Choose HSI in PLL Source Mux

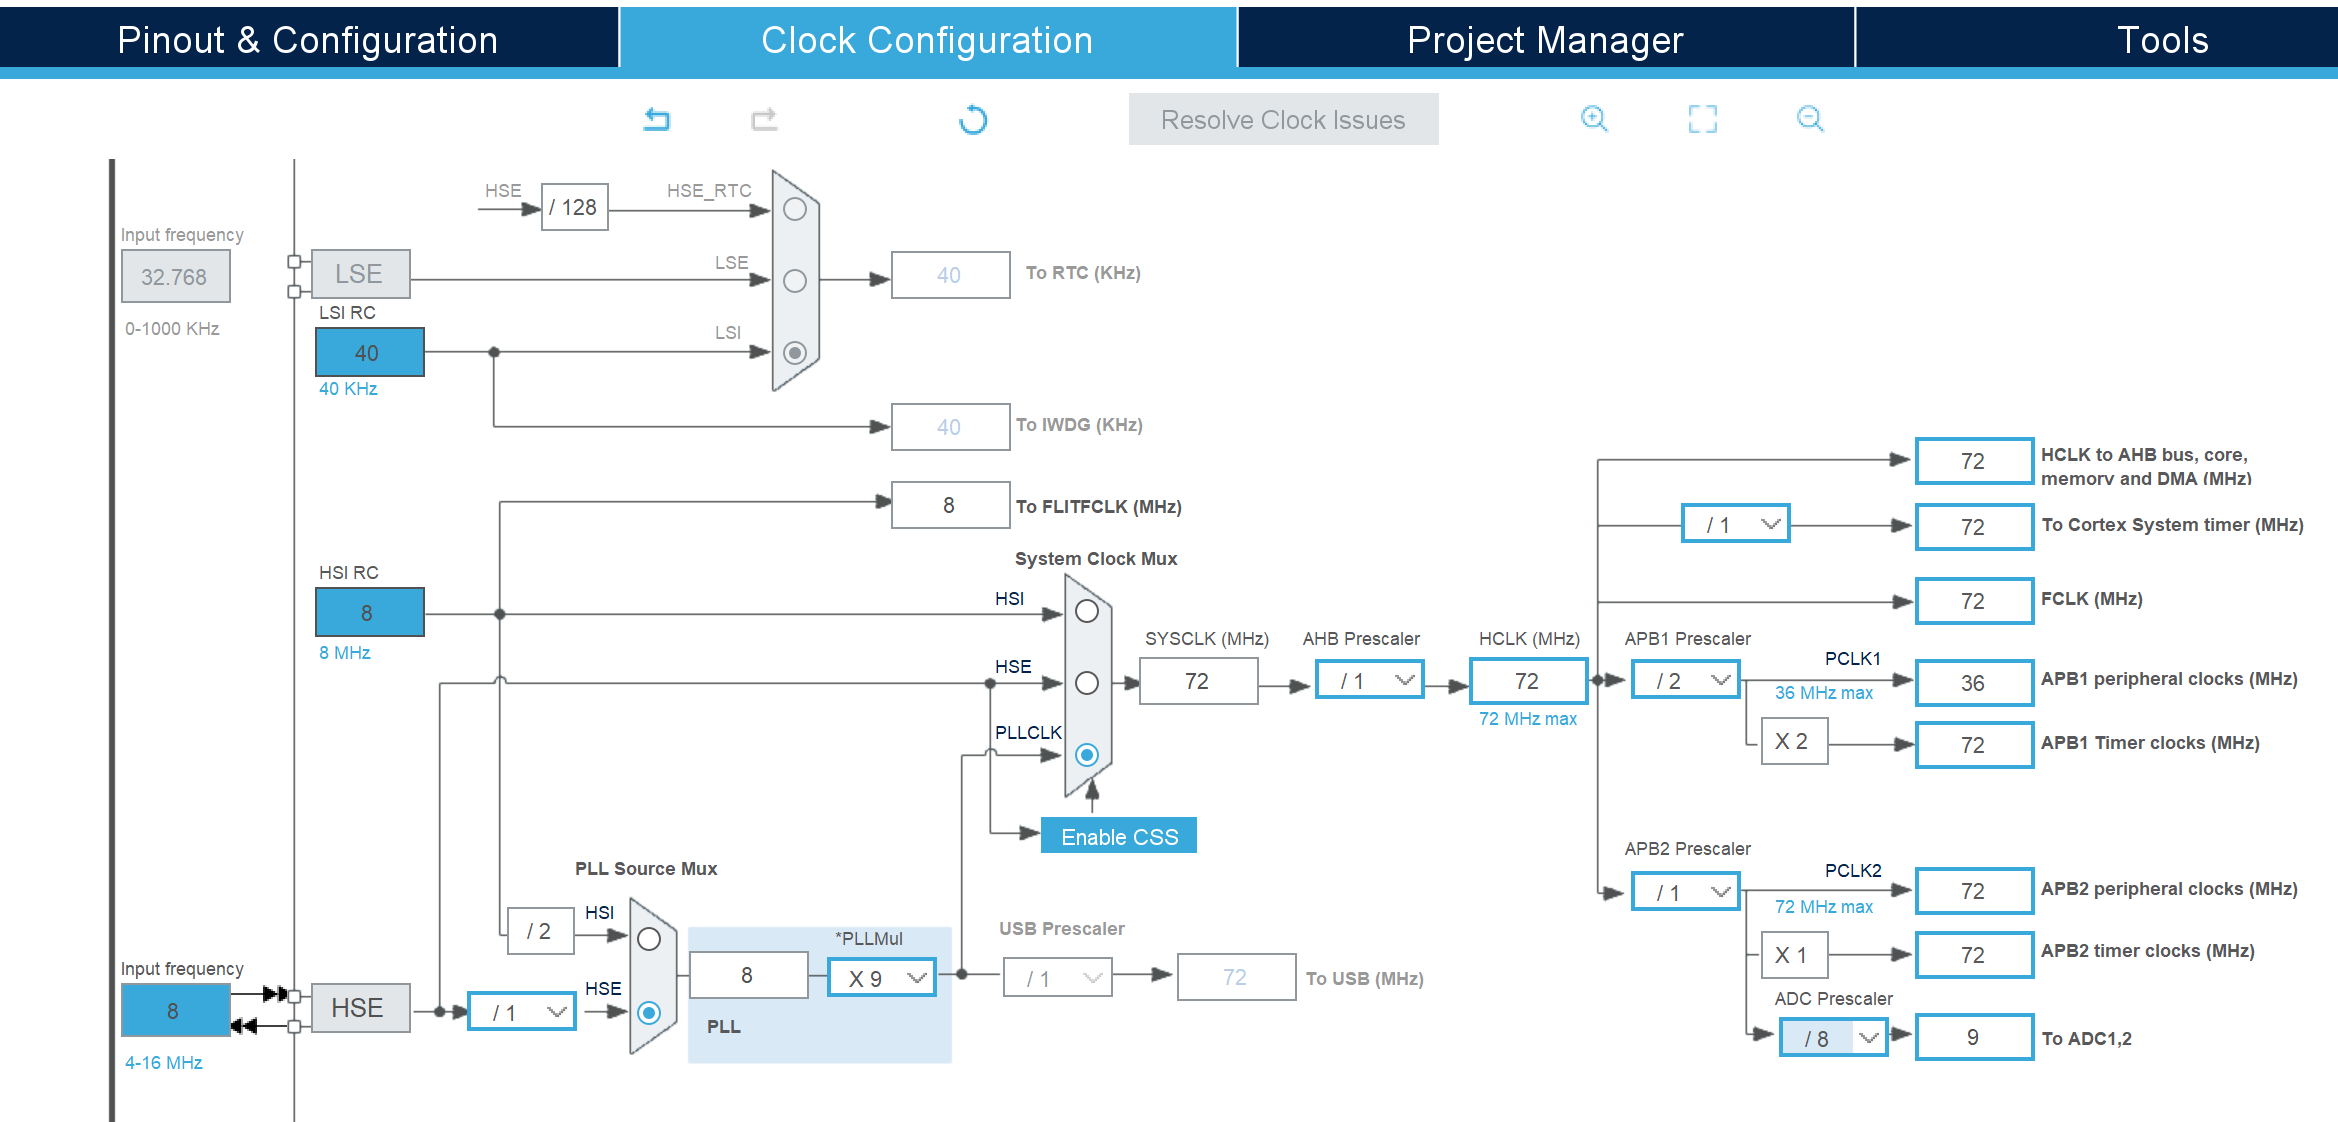click(x=649, y=939)
